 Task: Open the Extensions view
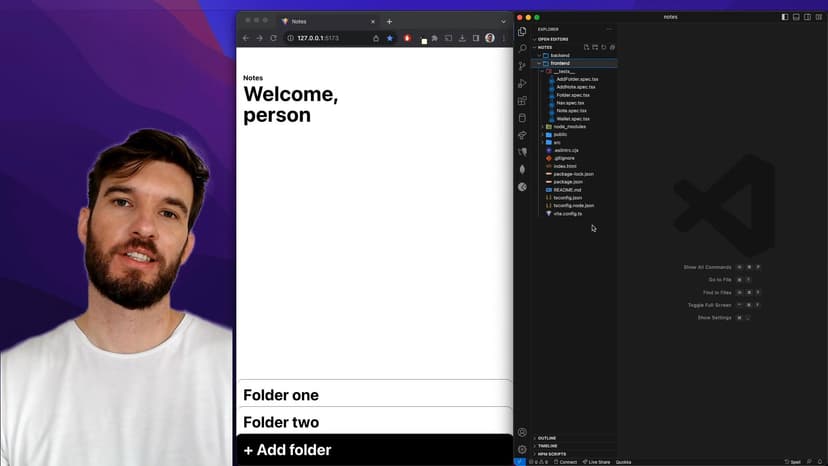tap(522, 101)
